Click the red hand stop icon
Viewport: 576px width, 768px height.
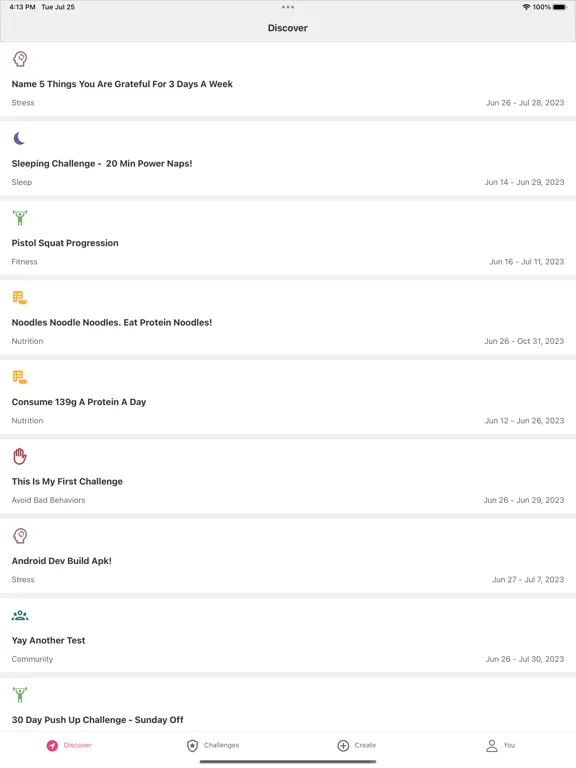tap(20, 456)
